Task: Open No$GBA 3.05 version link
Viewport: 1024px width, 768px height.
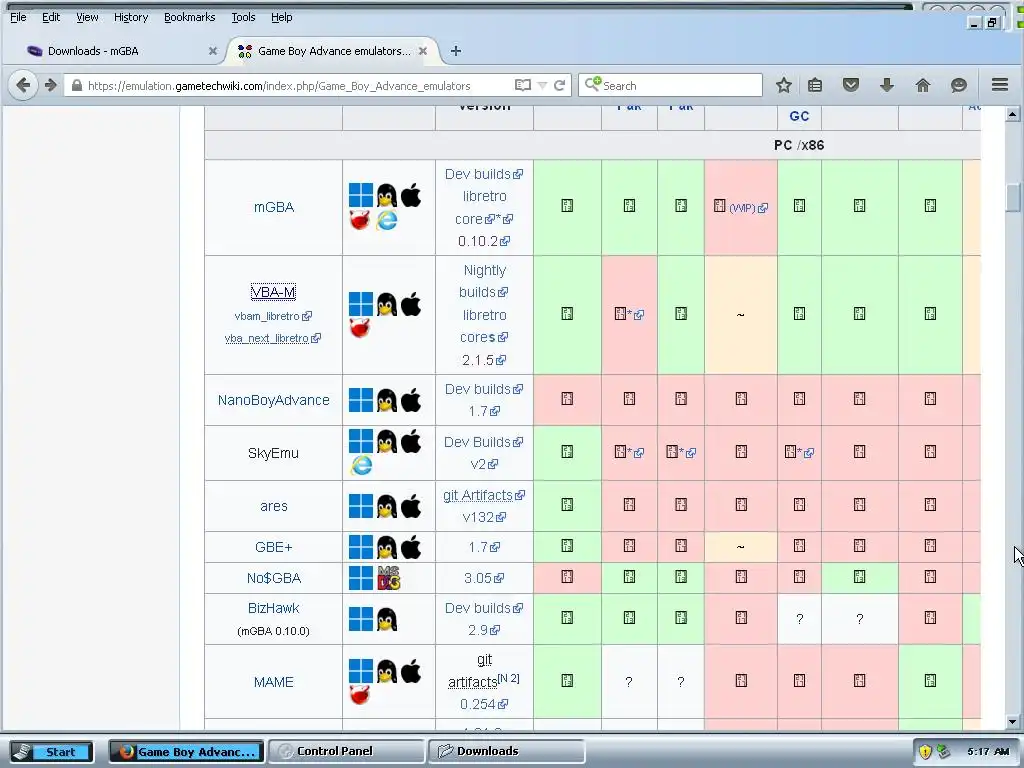Action: (x=484, y=578)
